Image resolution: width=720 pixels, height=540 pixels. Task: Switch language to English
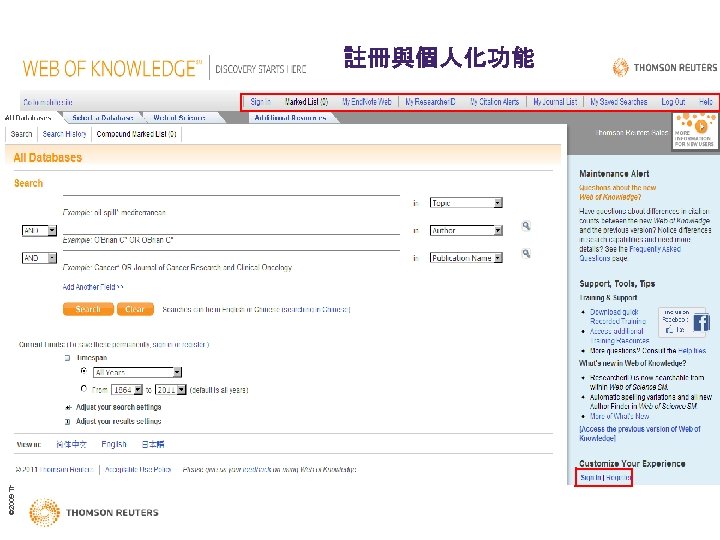coord(114,444)
